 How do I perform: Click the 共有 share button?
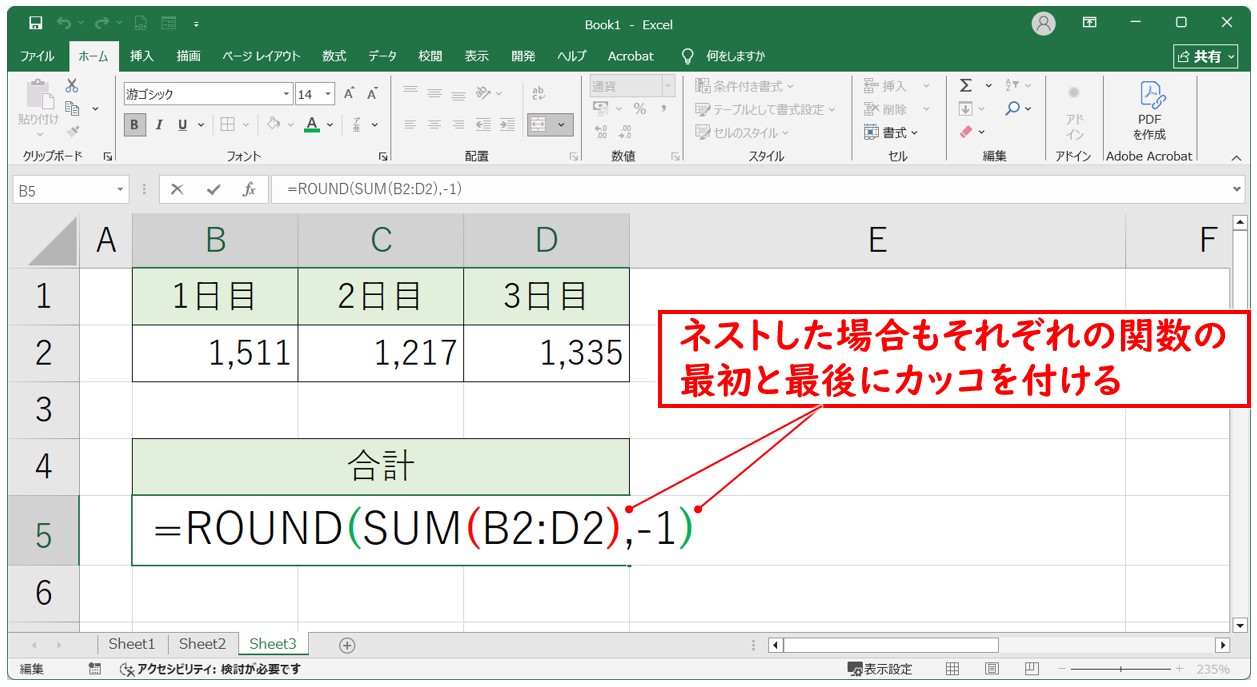1205,56
